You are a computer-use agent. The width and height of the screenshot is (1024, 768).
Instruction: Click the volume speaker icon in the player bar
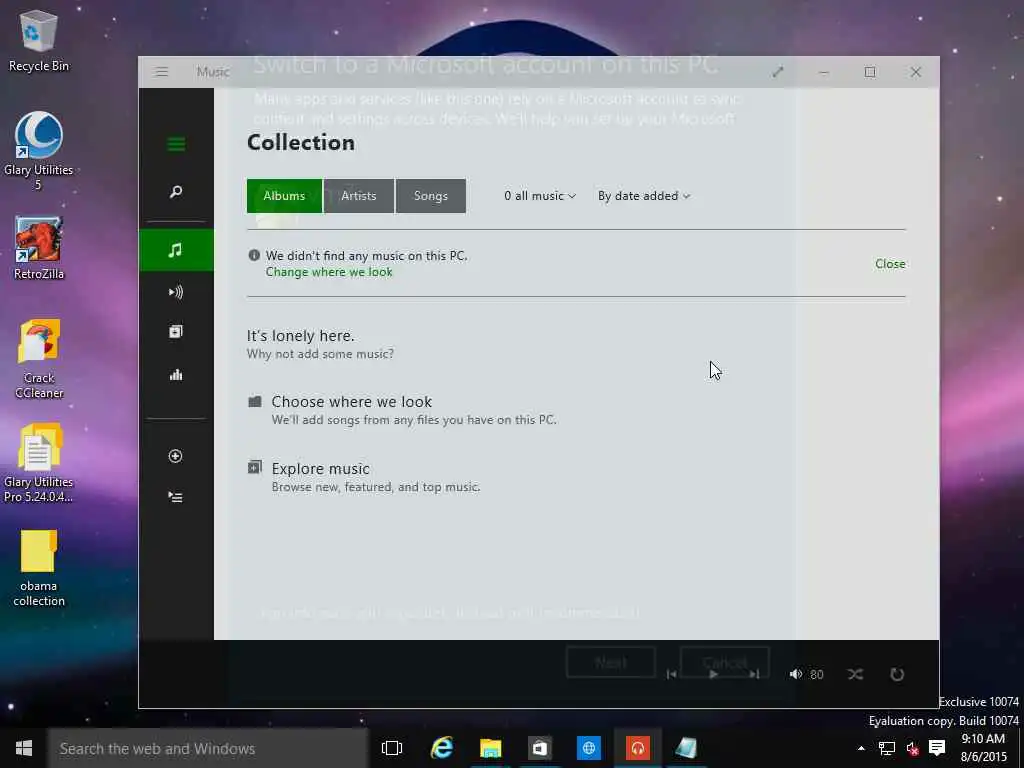tap(795, 674)
